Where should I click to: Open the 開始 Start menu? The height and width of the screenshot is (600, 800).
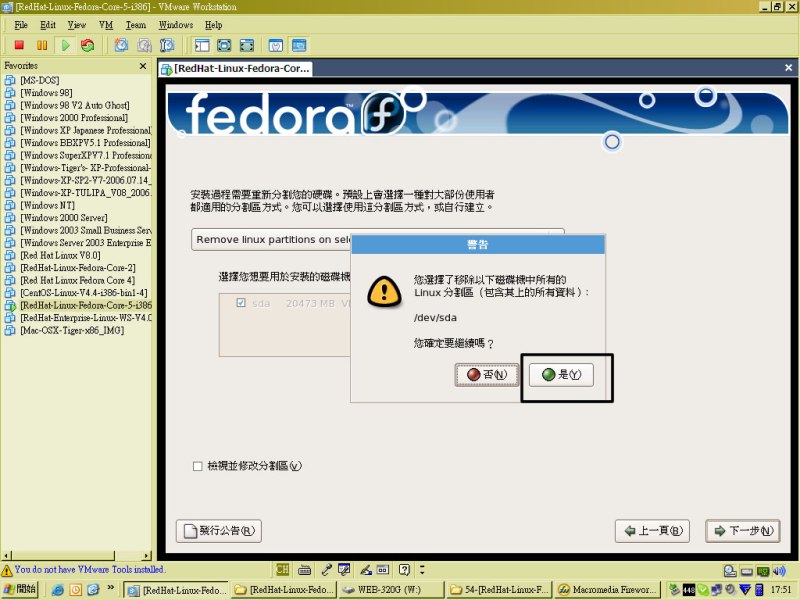20,589
